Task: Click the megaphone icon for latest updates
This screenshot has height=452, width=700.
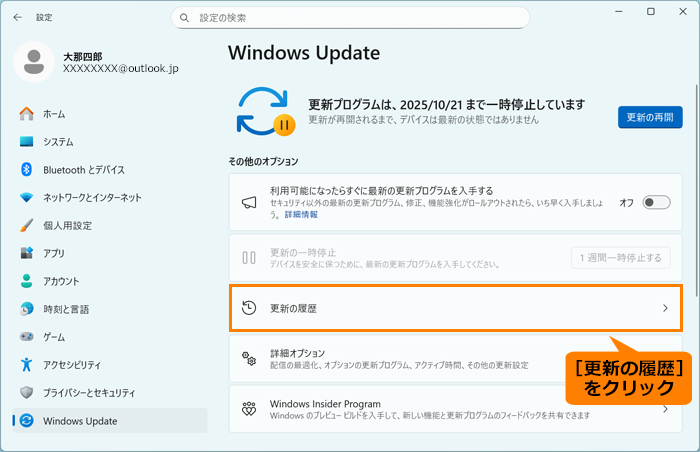Action: pyautogui.click(x=249, y=202)
